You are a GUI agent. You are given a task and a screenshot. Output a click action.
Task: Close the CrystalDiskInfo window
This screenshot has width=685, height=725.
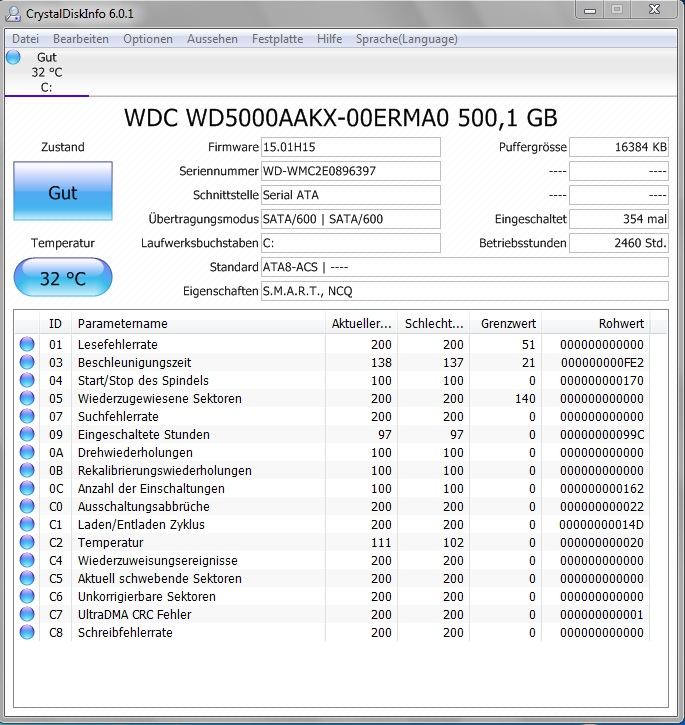tap(654, 10)
